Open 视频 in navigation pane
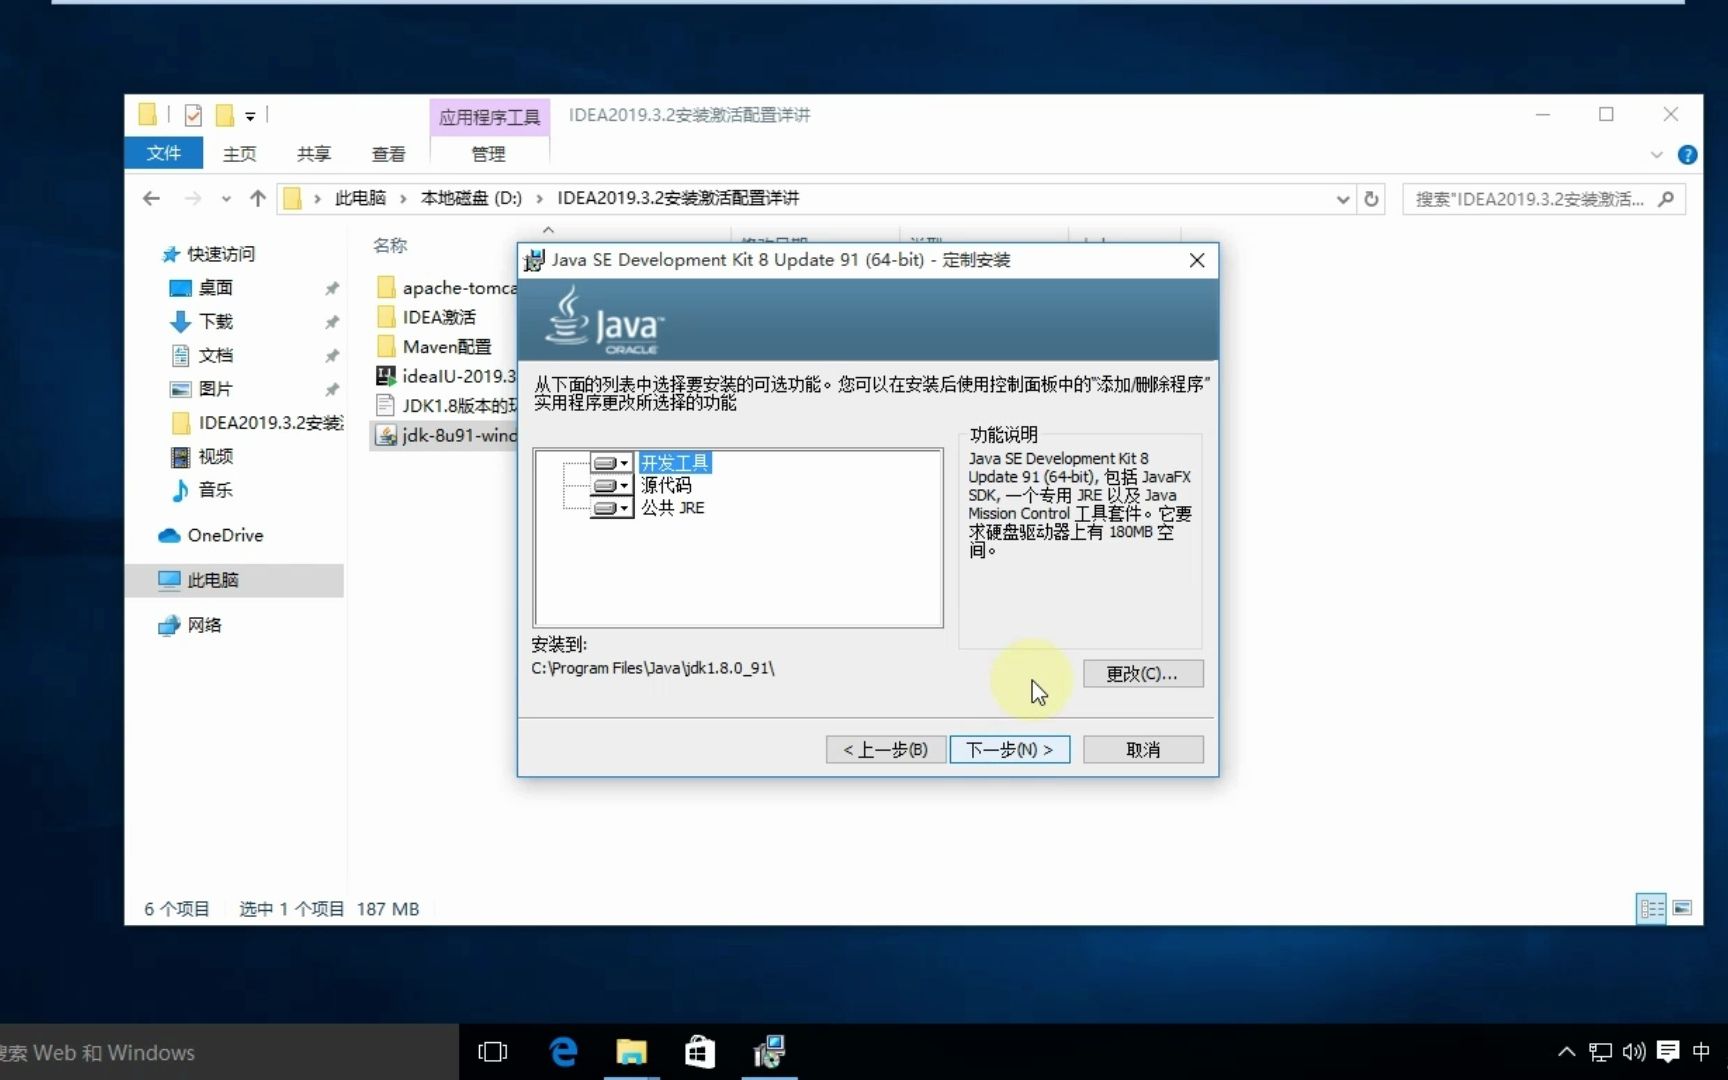The width and height of the screenshot is (1728, 1080). pos(215,457)
